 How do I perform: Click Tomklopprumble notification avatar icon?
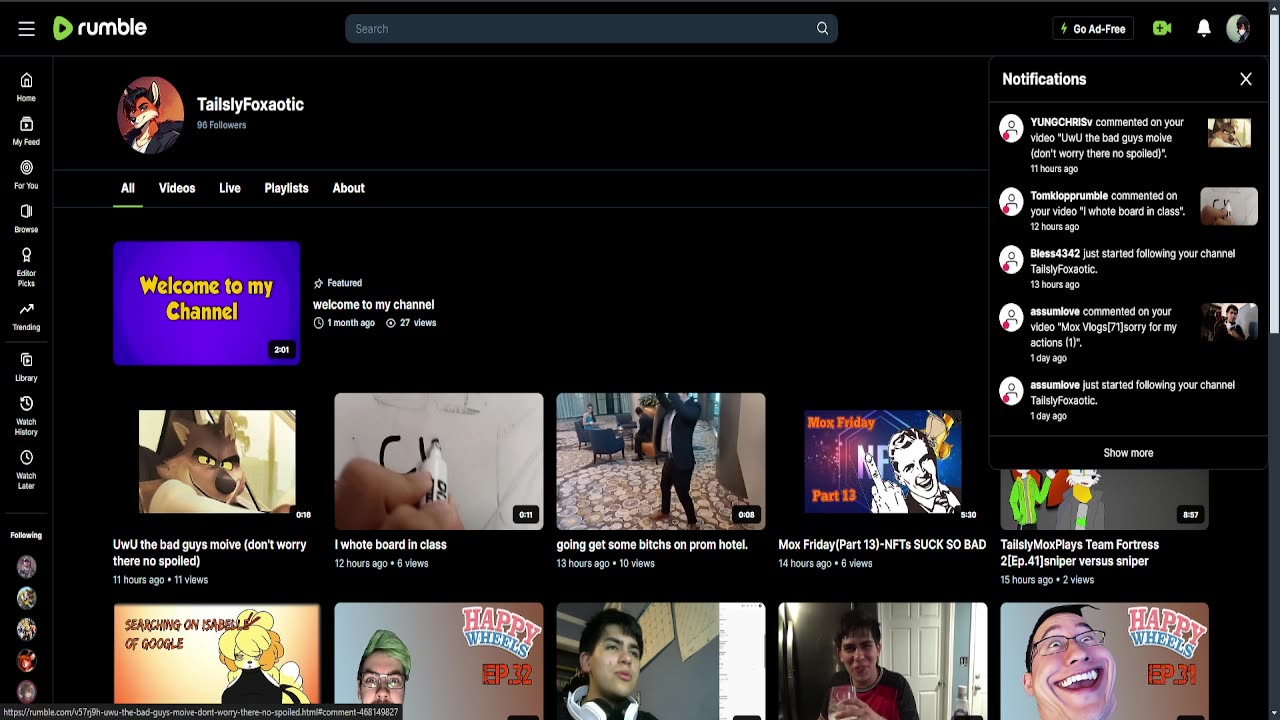(1011, 202)
